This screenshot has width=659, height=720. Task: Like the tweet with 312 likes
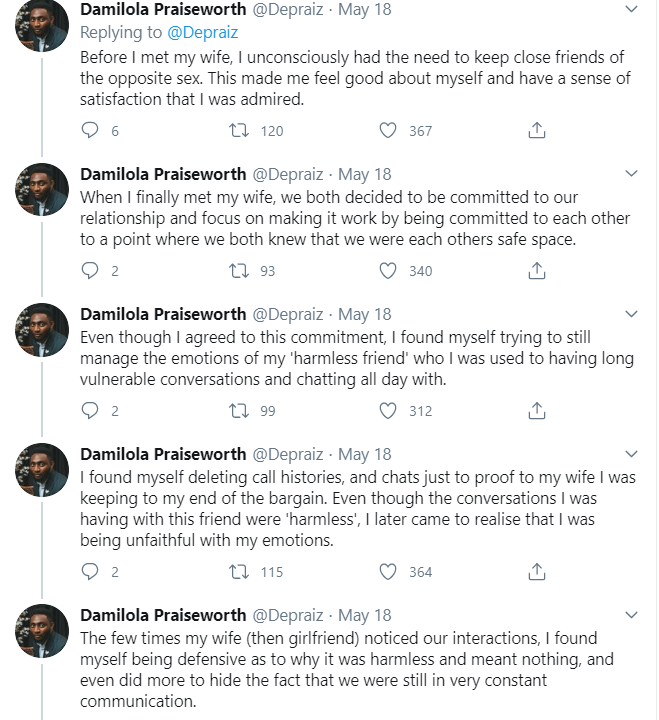click(x=388, y=410)
